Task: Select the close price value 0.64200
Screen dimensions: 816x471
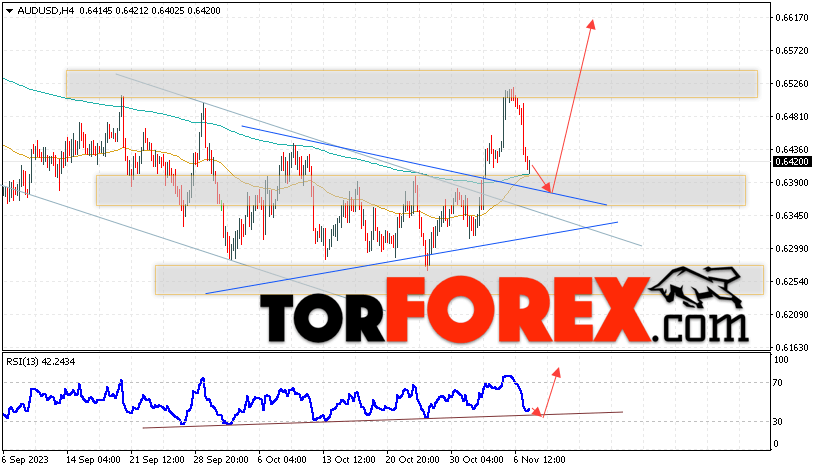Action: [205, 10]
